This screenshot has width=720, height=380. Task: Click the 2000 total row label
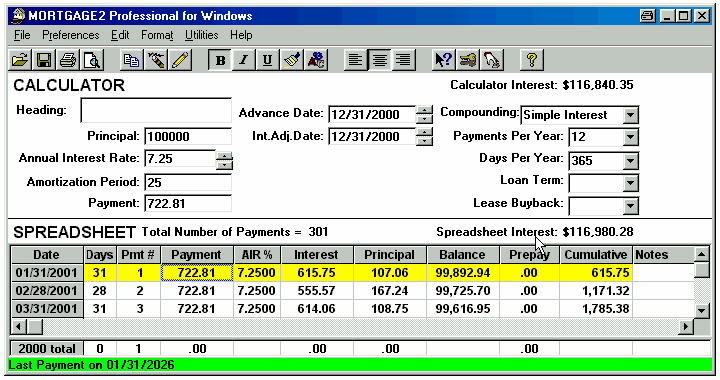pos(46,349)
